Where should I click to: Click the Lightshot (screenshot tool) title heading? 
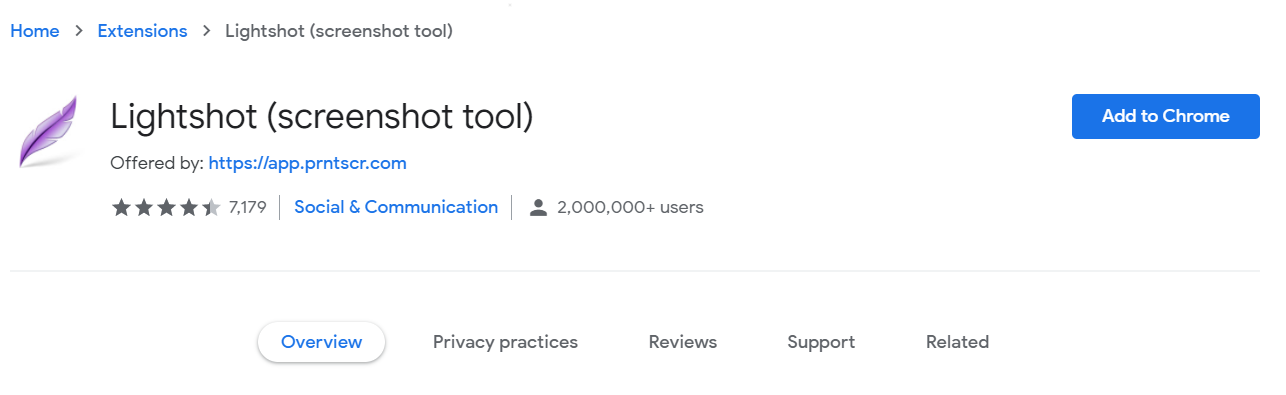point(322,117)
